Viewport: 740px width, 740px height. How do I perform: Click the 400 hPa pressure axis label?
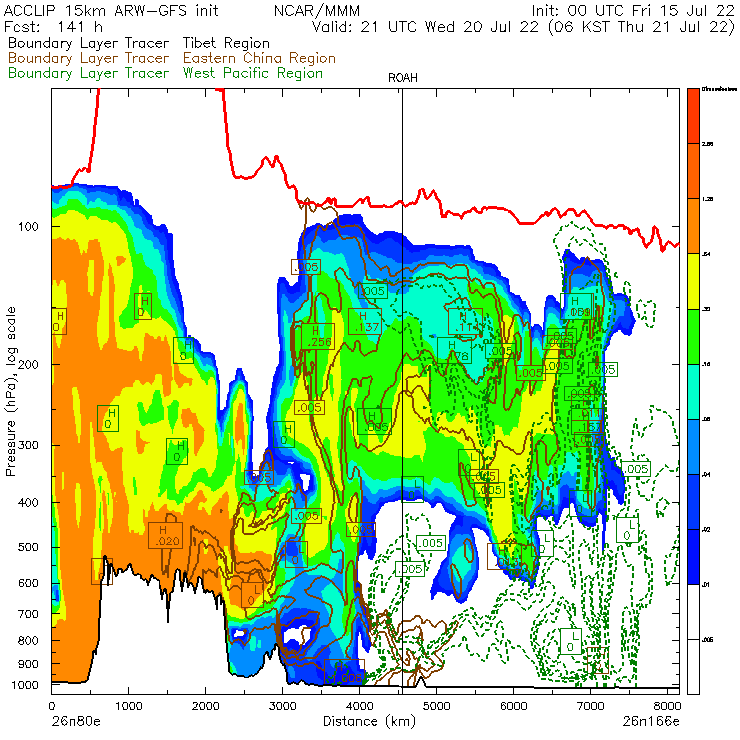click(x=28, y=503)
